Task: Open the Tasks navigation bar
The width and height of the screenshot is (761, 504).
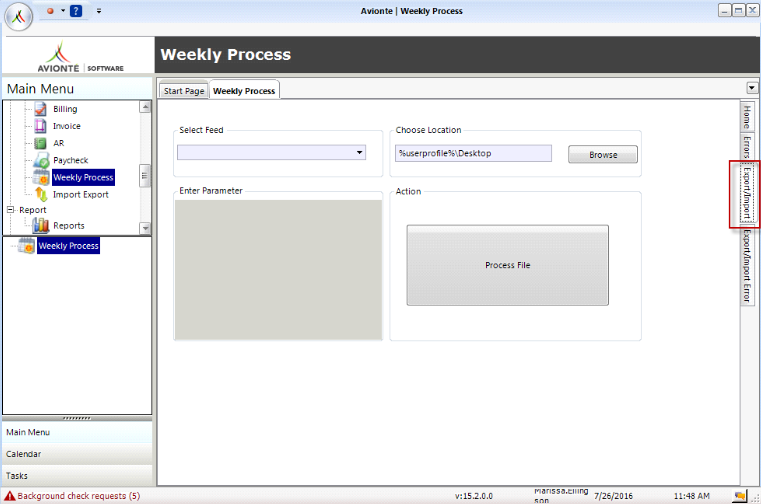Action: [x=77, y=476]
